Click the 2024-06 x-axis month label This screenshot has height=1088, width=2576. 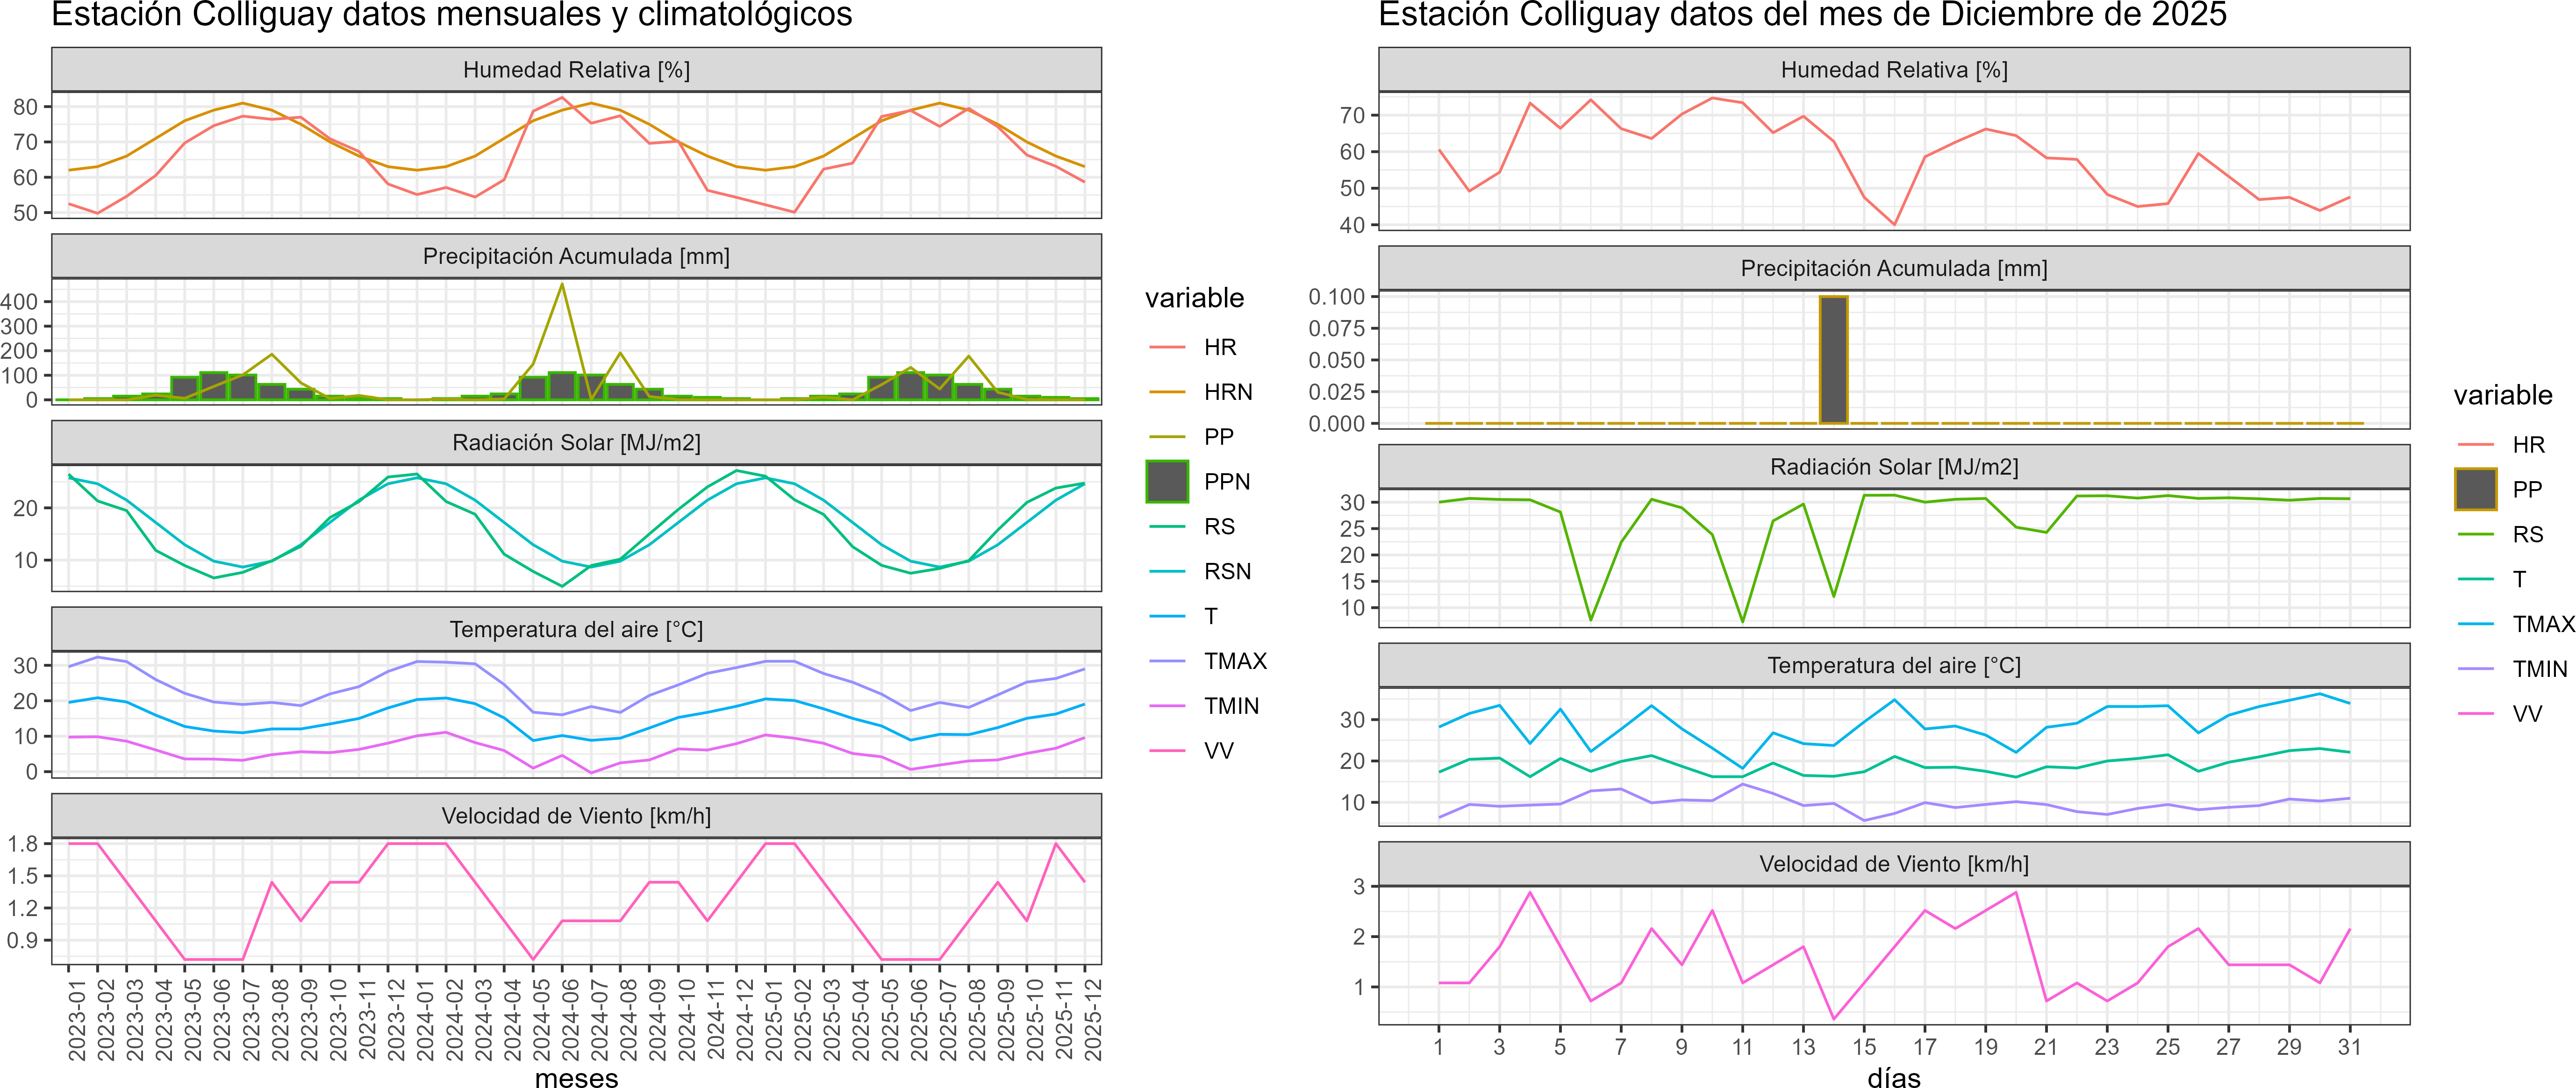click(x=571, y=1020)
